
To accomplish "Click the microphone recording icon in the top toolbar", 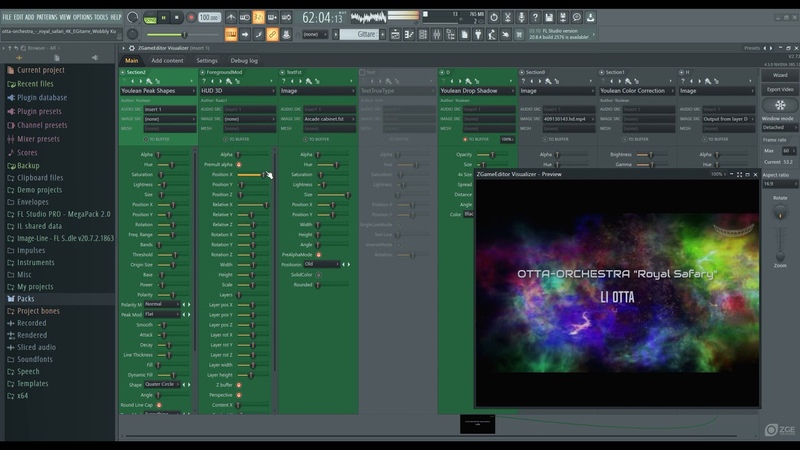I will click(x=521, y=17).
